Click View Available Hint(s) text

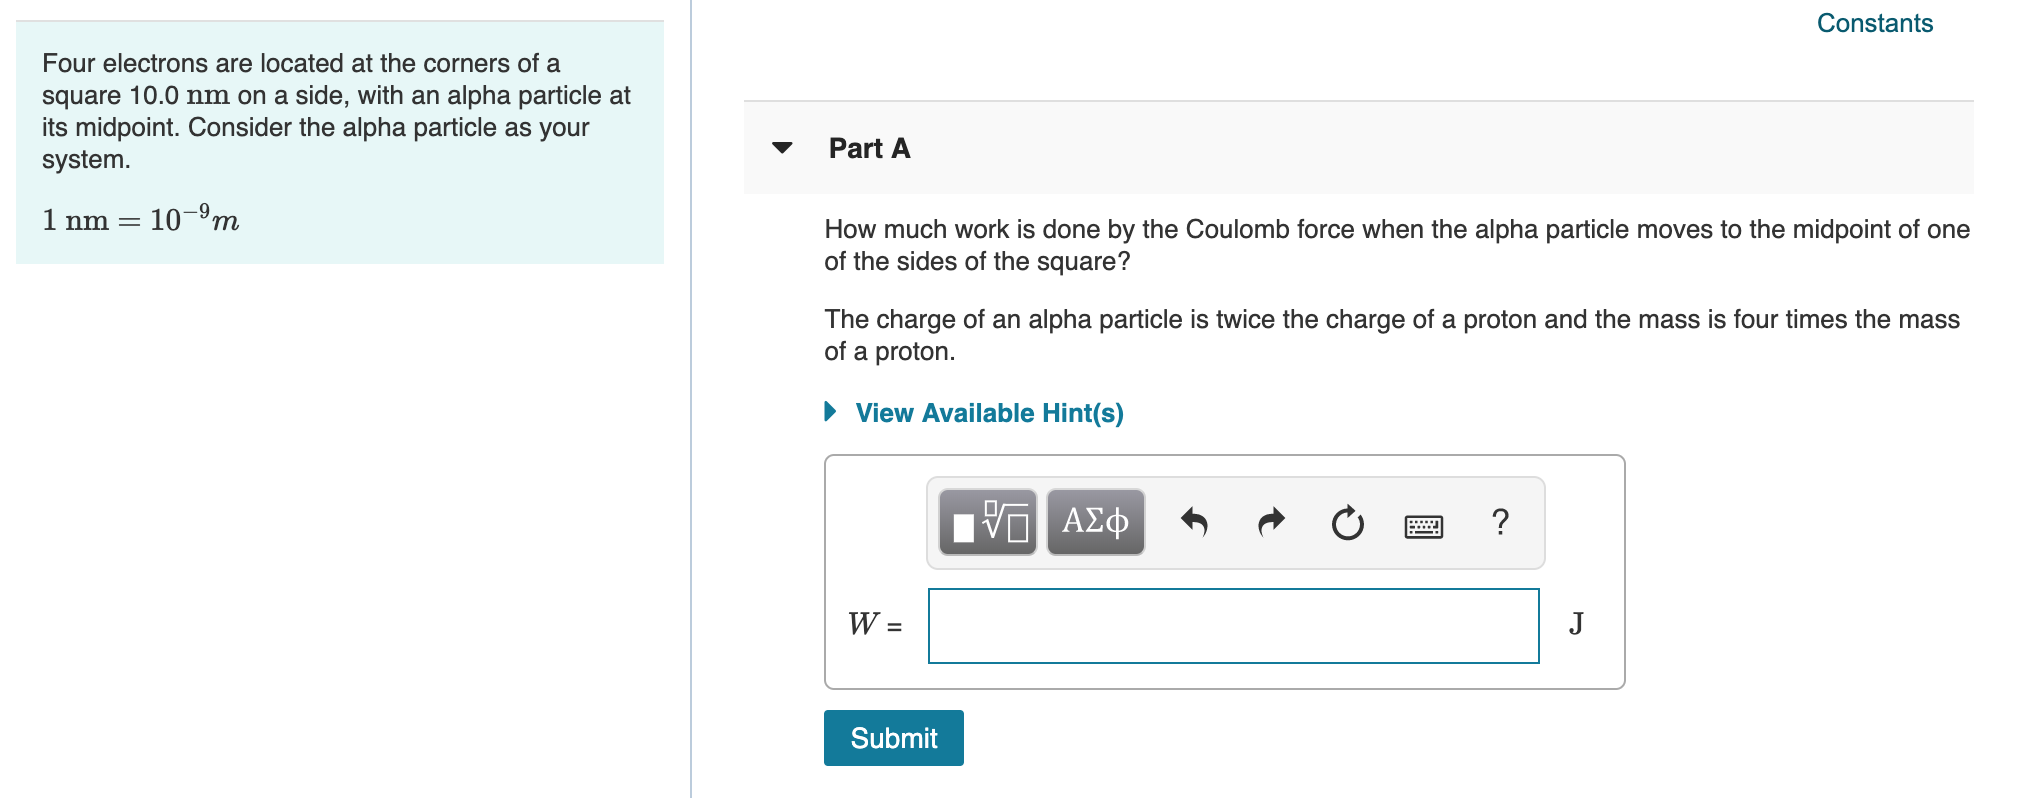click(x=987, y=412)
